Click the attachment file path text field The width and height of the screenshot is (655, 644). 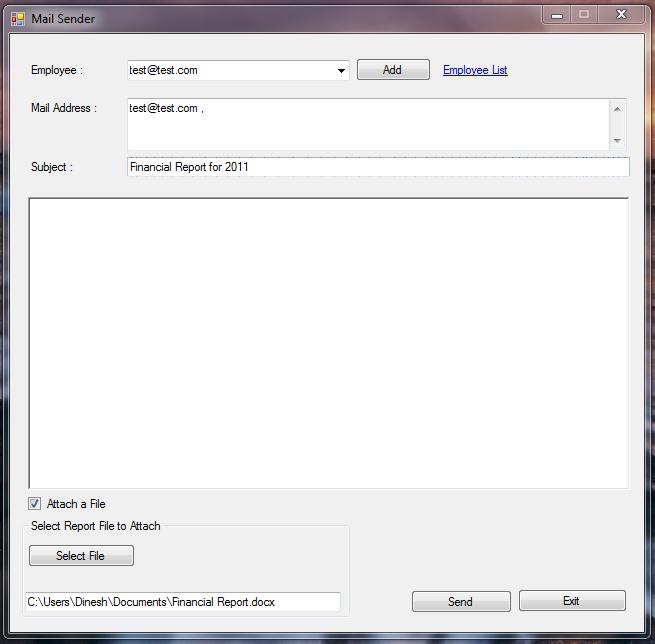point(183,602)
